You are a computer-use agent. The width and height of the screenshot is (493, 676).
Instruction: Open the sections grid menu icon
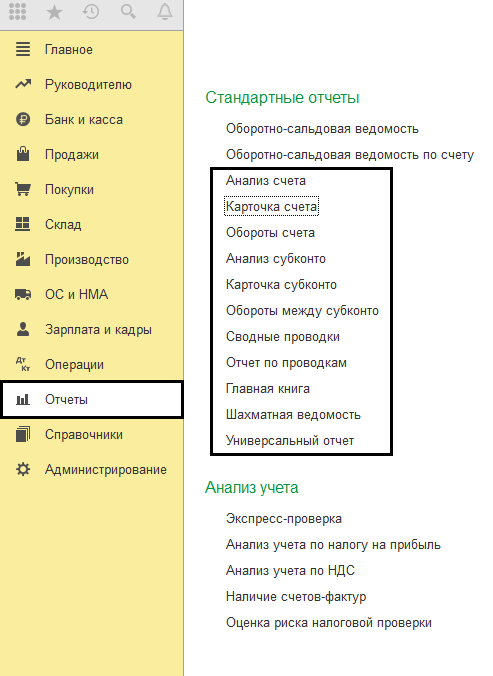click(17, 12)
